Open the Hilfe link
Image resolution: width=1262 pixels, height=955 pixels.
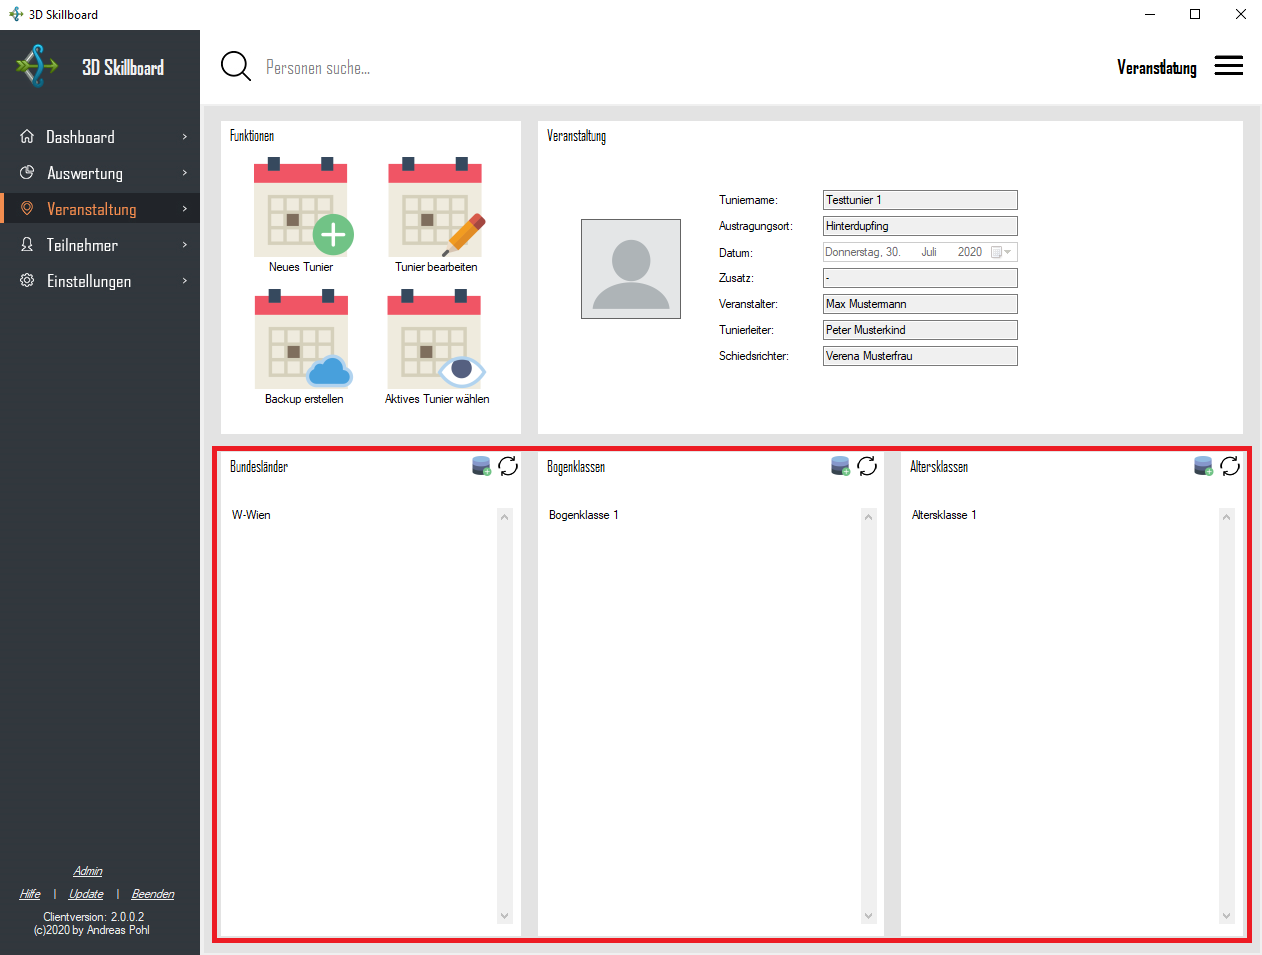[29, 893]
